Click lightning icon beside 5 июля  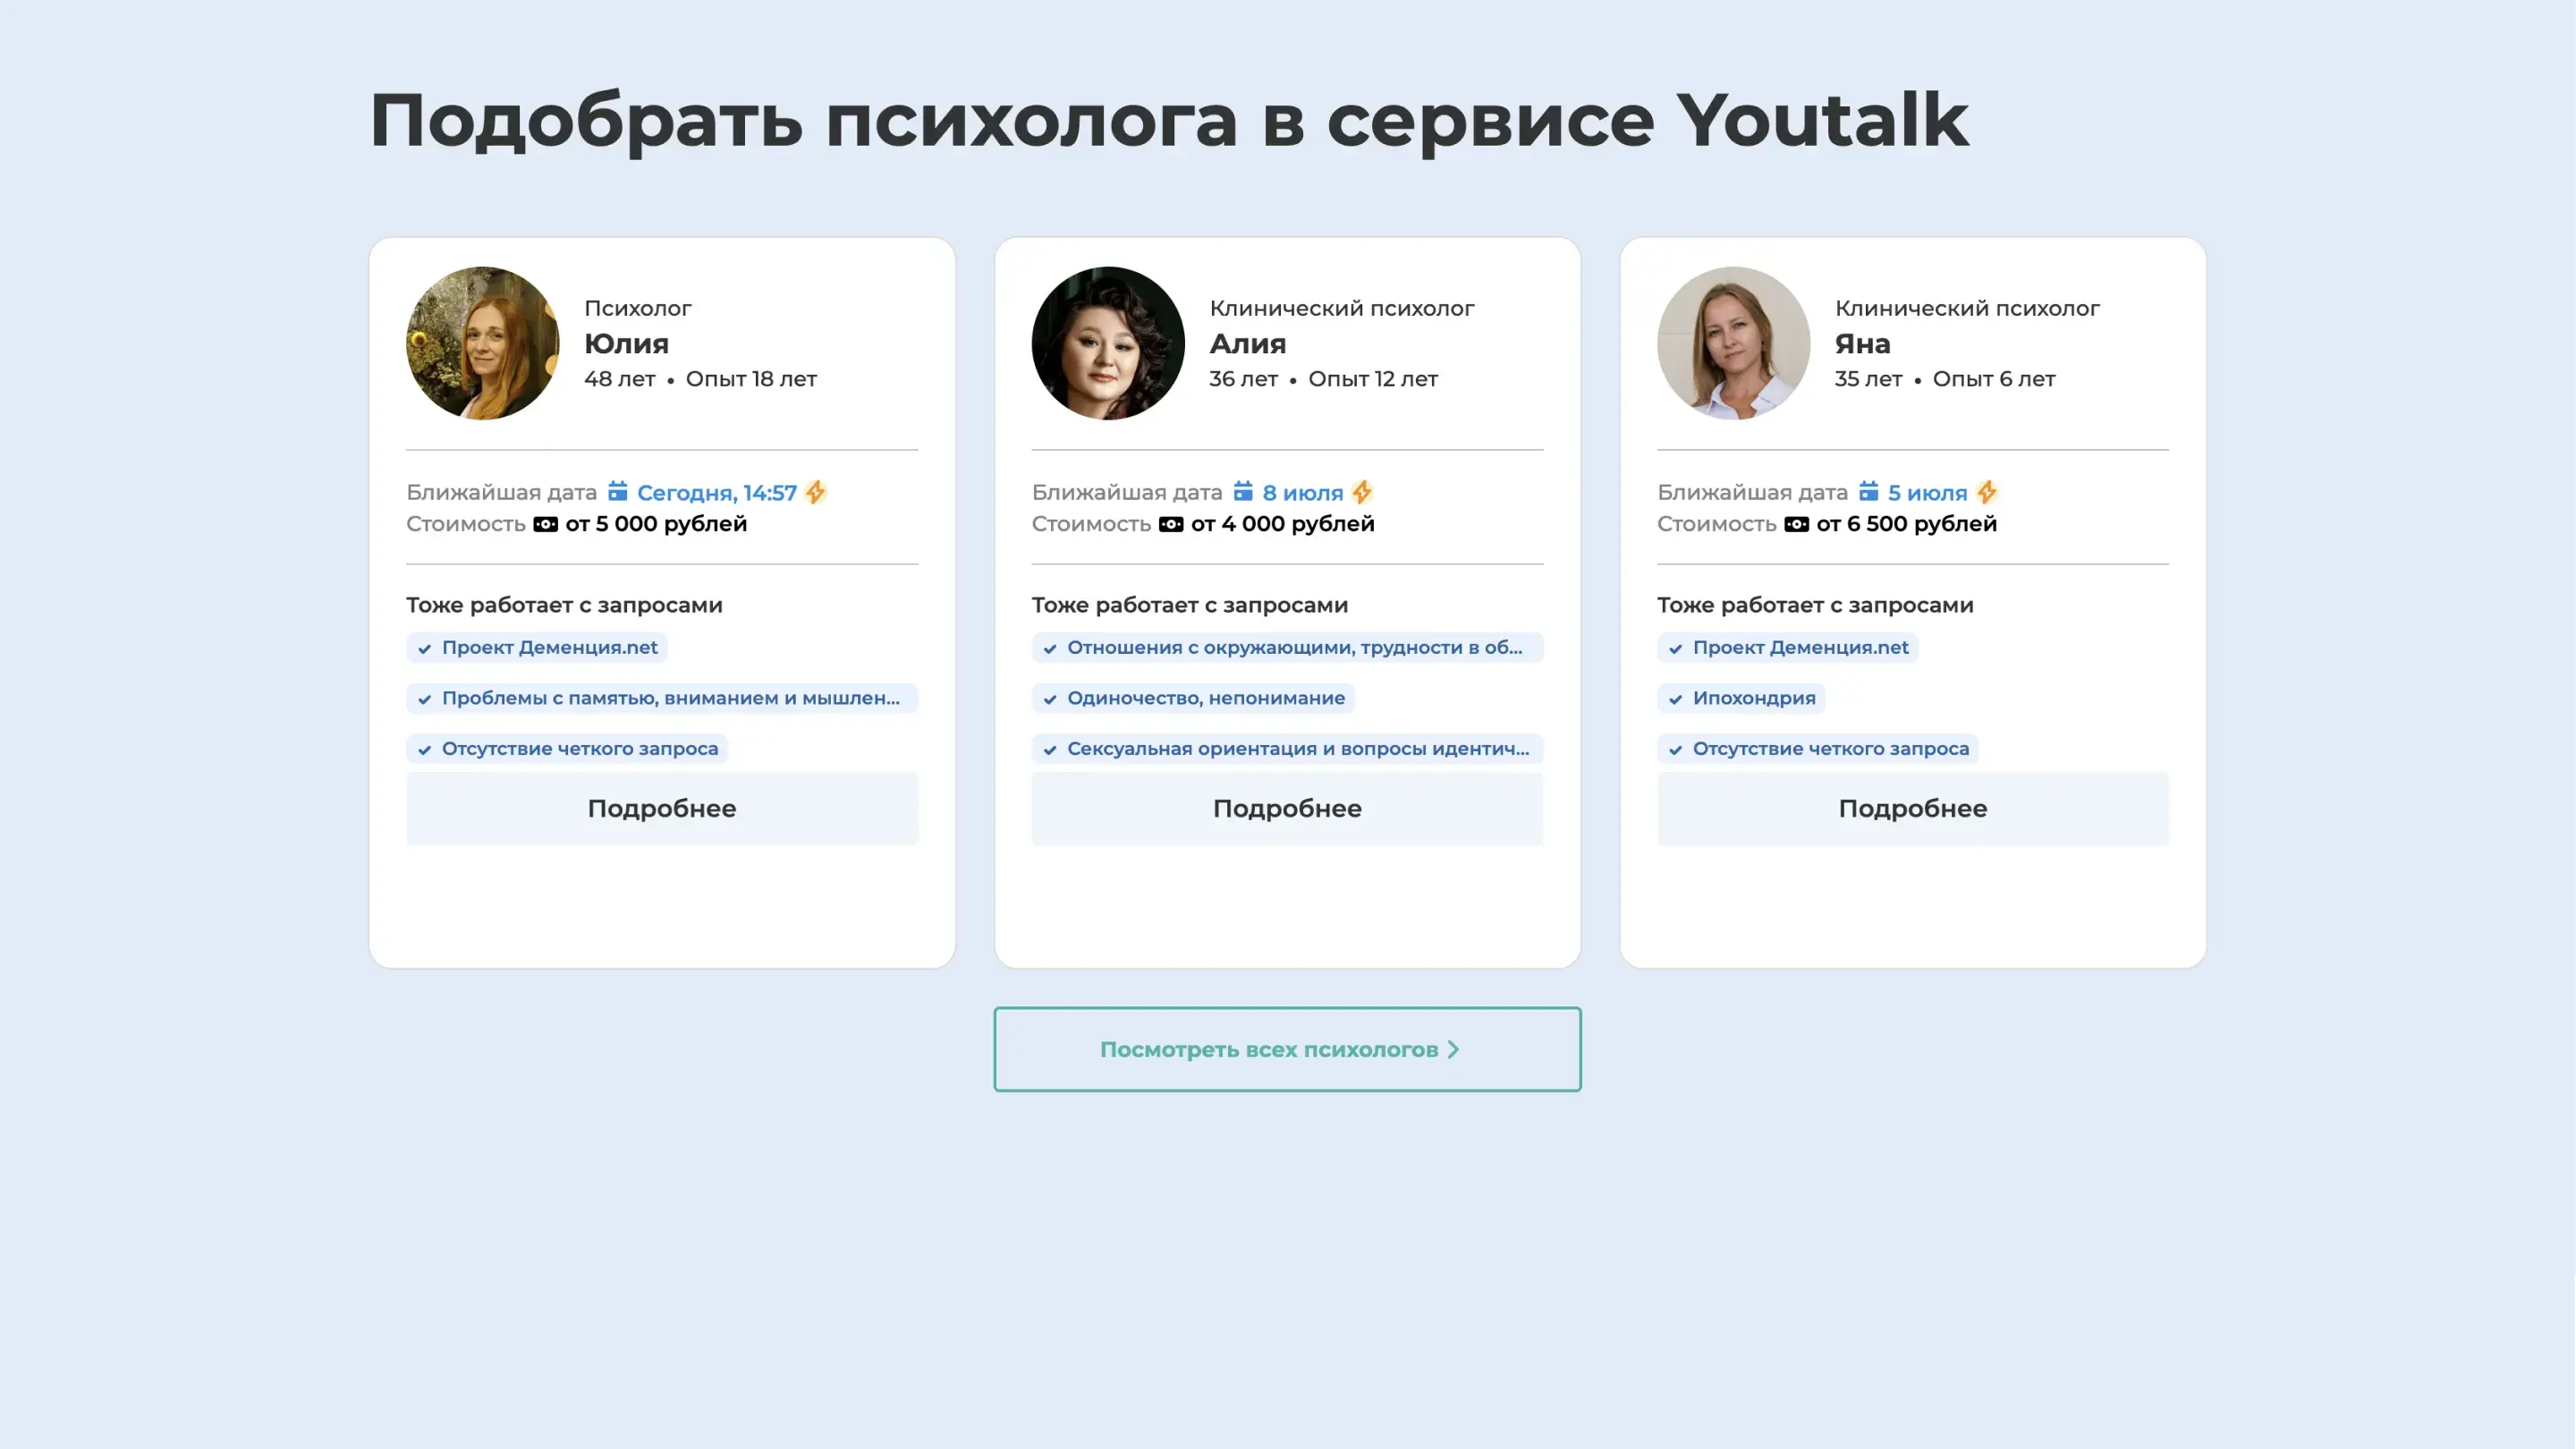(1987, 492)
